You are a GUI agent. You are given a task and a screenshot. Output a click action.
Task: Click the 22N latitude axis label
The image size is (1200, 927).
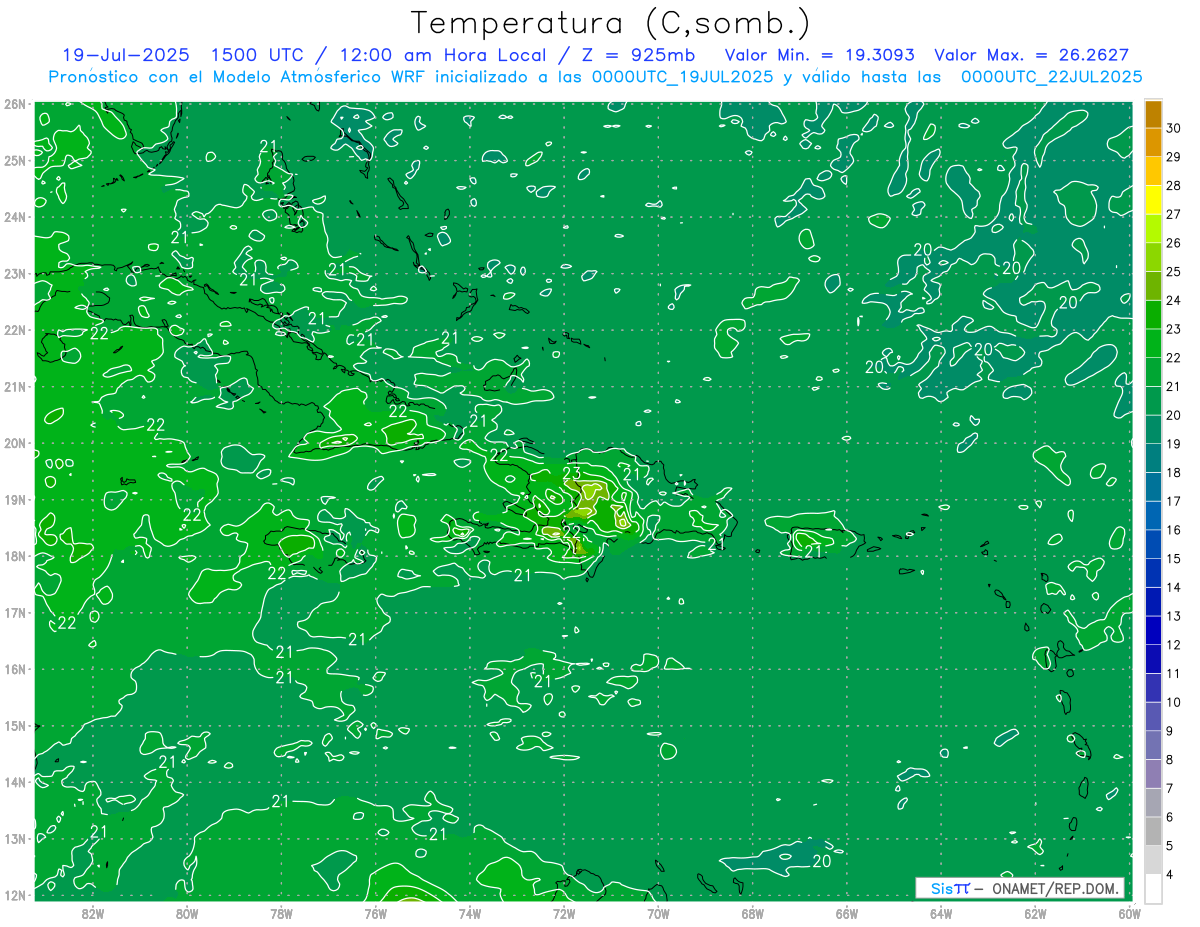[x=15, y=330]
